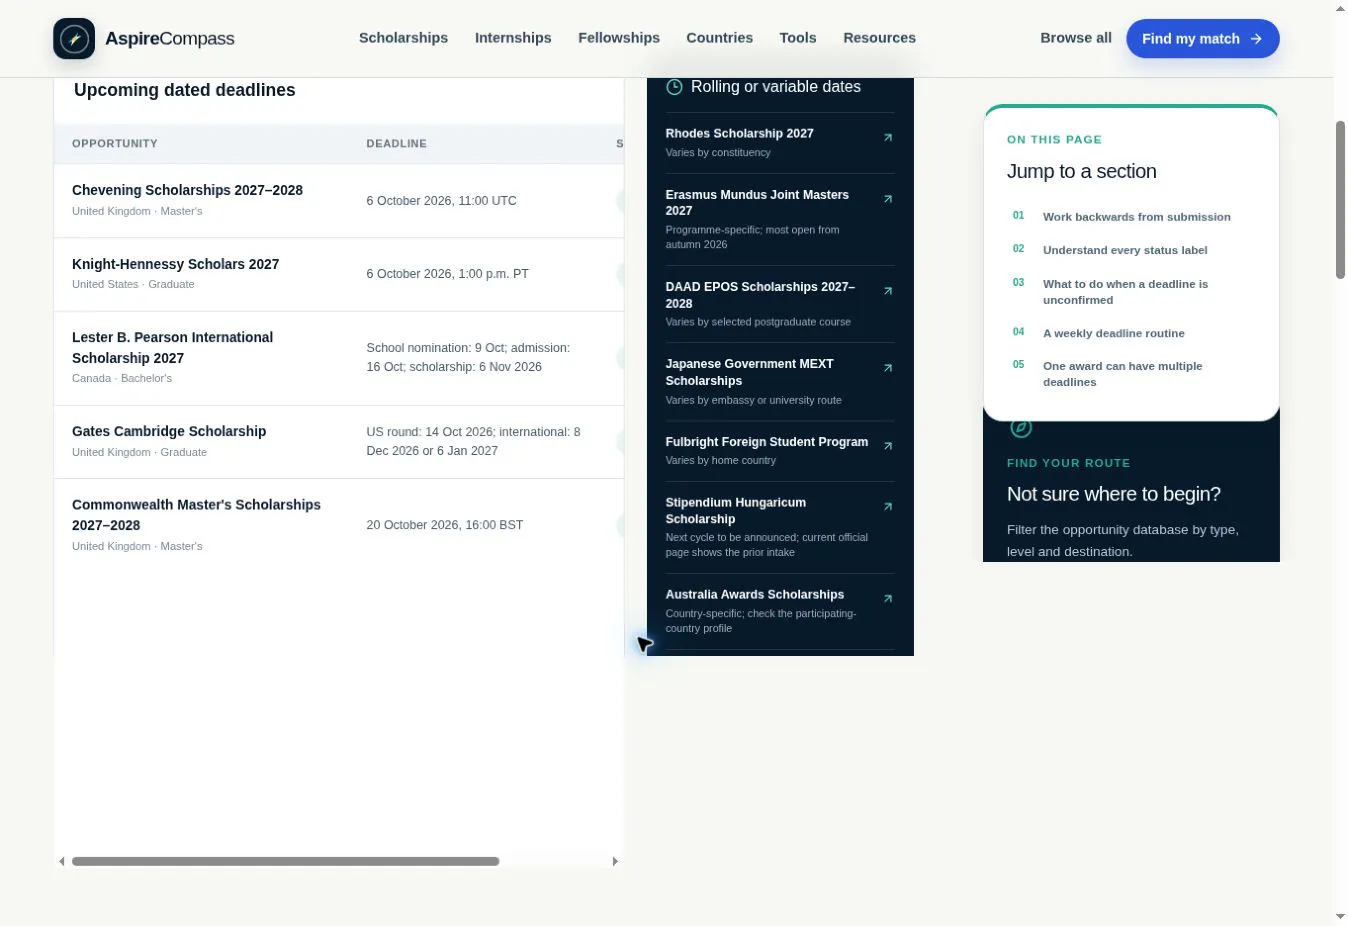Jump to Understand every status label
The width and height of the screenshot is (1348, 926).
click(x=1125, y=250)
